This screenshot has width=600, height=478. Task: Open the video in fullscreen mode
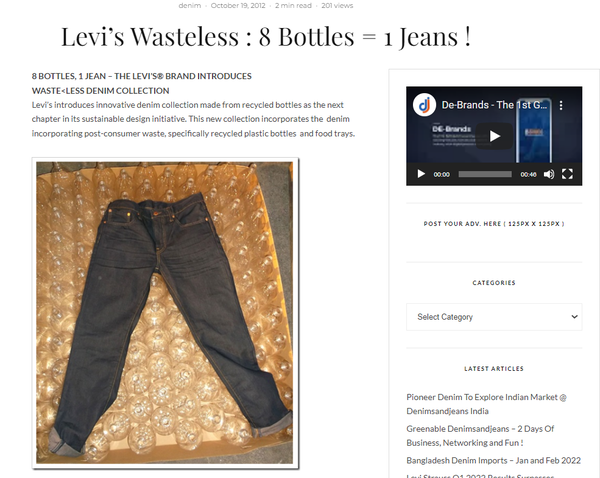[567, 174]
